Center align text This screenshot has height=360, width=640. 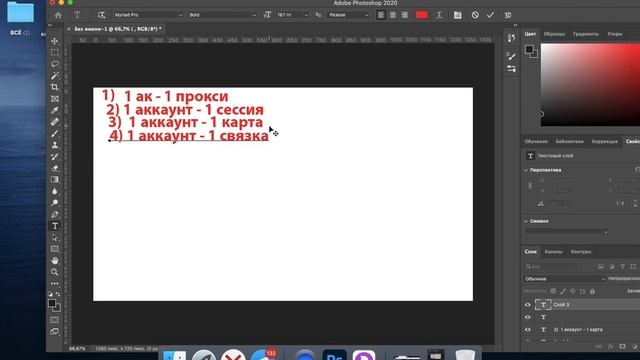(x=393, y=15)
